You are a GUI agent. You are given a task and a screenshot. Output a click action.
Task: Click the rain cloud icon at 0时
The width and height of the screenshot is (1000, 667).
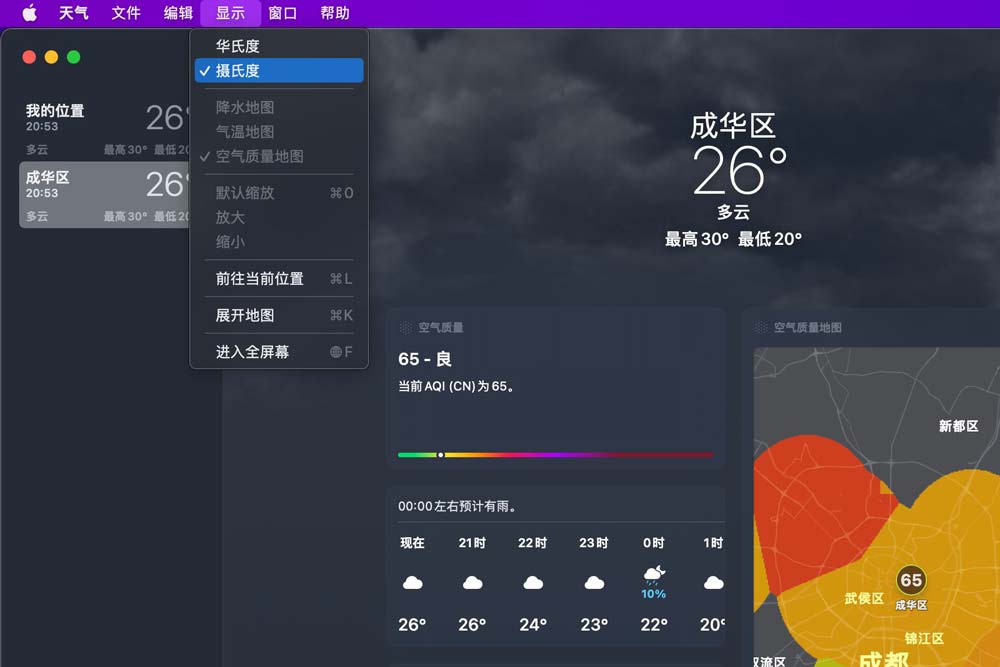tap(654, 575)
